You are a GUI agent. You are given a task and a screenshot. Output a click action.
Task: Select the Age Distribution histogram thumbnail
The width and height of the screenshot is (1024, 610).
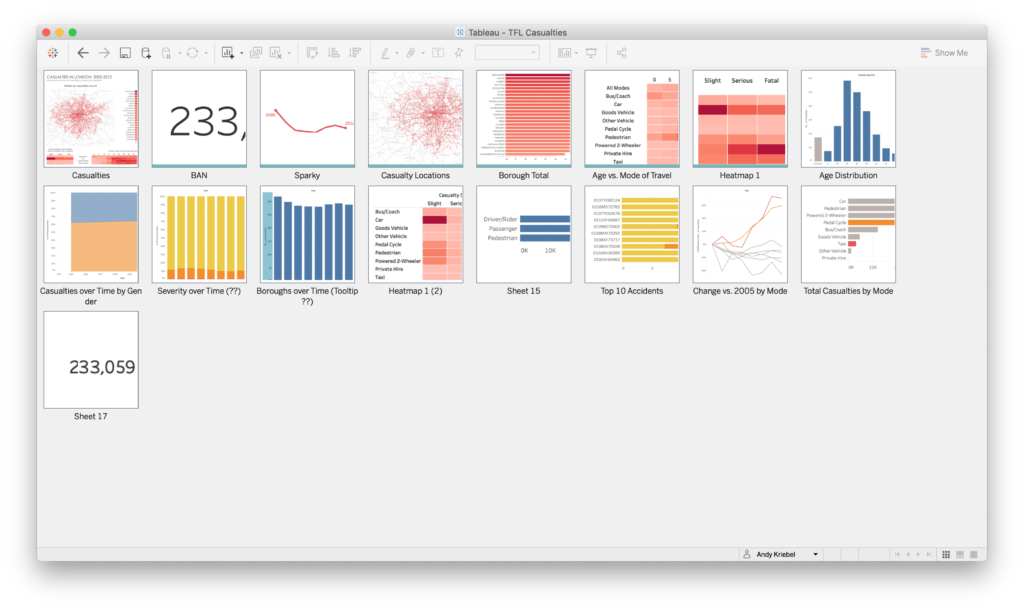coord(848,119)
